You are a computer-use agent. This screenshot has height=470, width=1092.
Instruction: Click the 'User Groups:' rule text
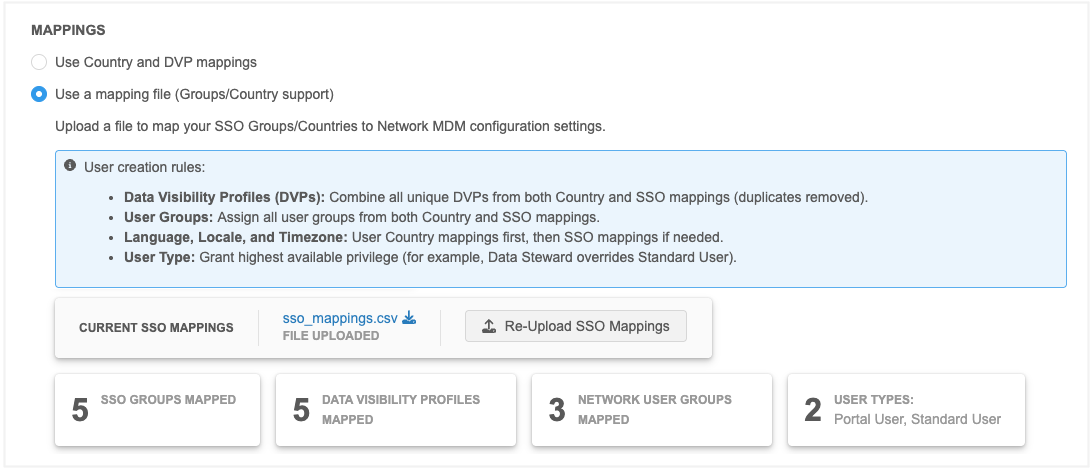pos(169,217)
